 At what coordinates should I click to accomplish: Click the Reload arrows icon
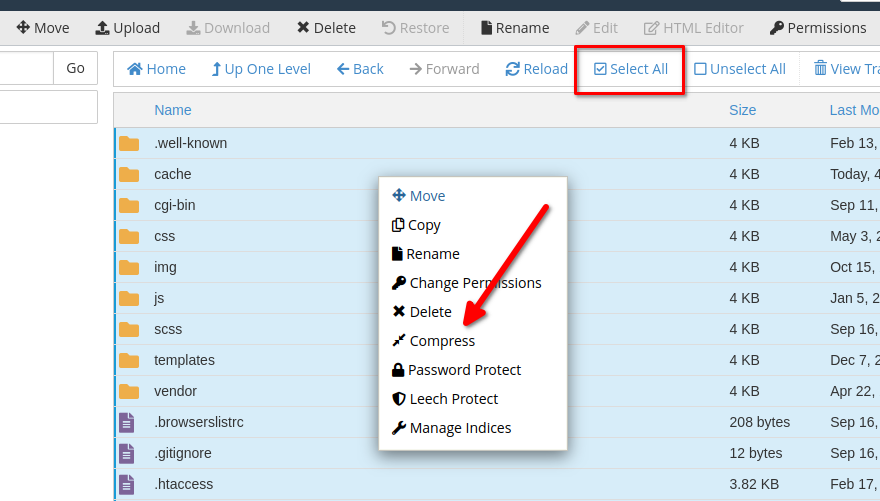(512, 69)
